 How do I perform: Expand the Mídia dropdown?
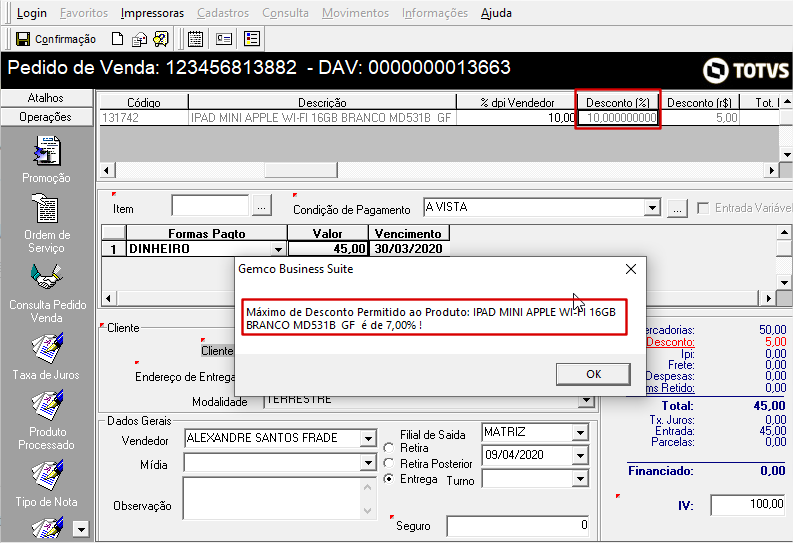pyautogui.click(x=369, y=462)
